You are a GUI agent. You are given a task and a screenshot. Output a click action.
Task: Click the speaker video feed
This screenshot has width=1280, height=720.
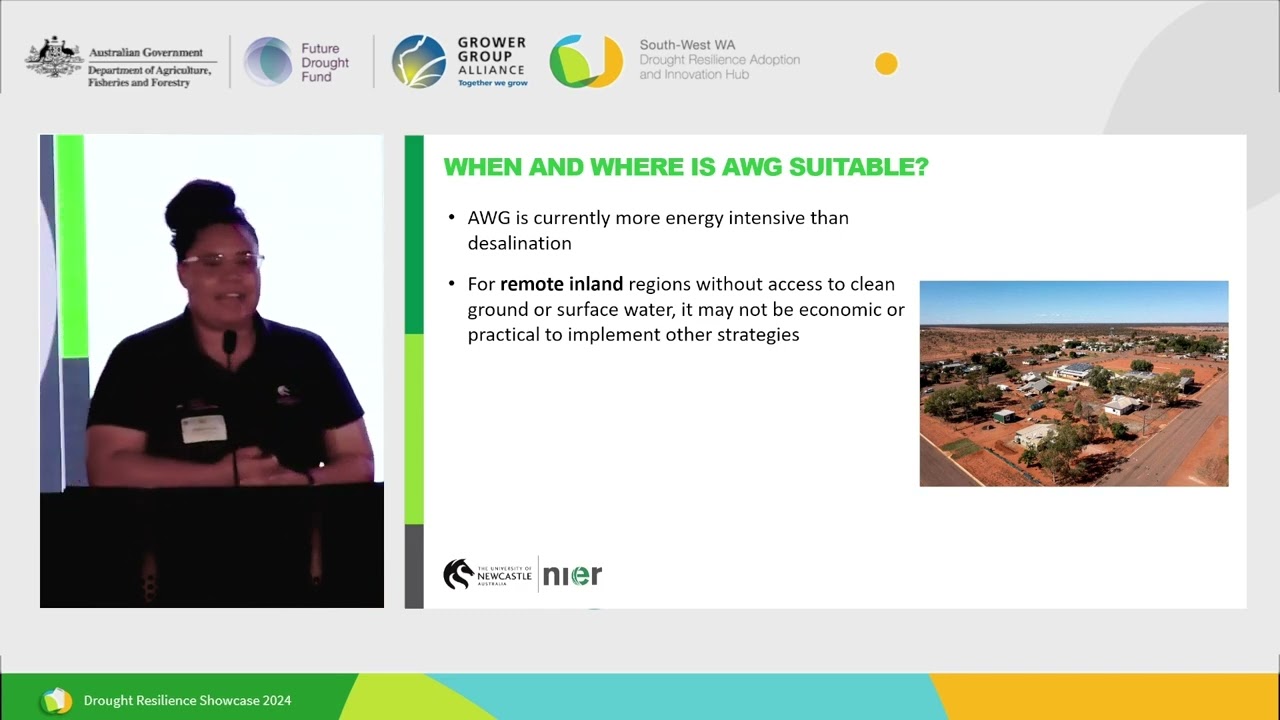[212, 371]
